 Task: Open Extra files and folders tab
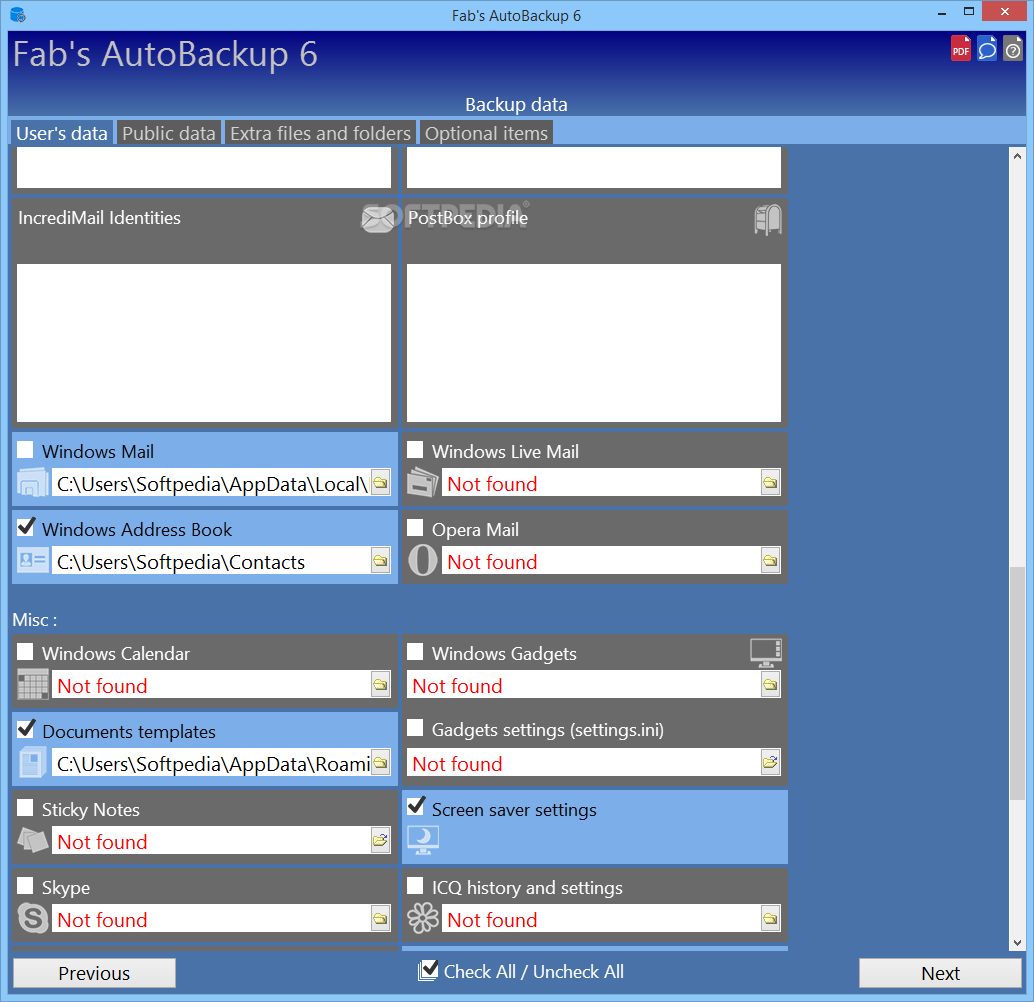pyautogui.click(x=320, y=133)
